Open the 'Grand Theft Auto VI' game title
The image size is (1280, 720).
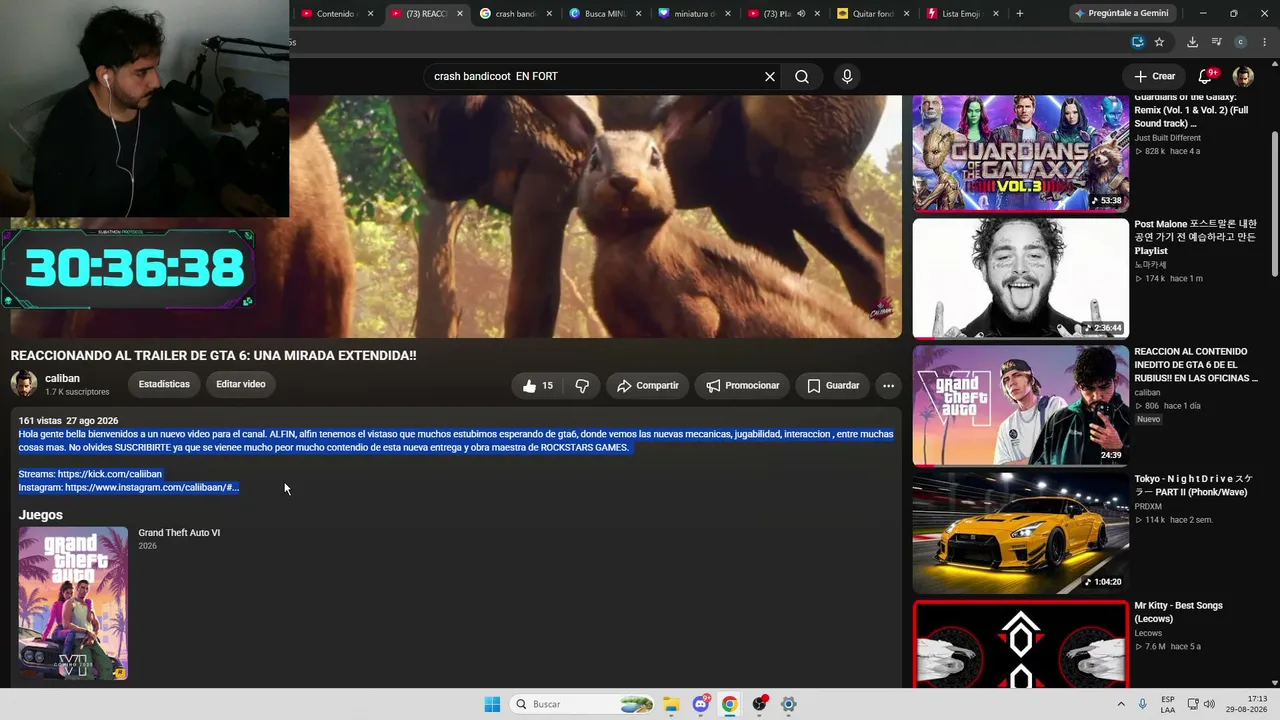pyautogui.click(x=179, y=533)
